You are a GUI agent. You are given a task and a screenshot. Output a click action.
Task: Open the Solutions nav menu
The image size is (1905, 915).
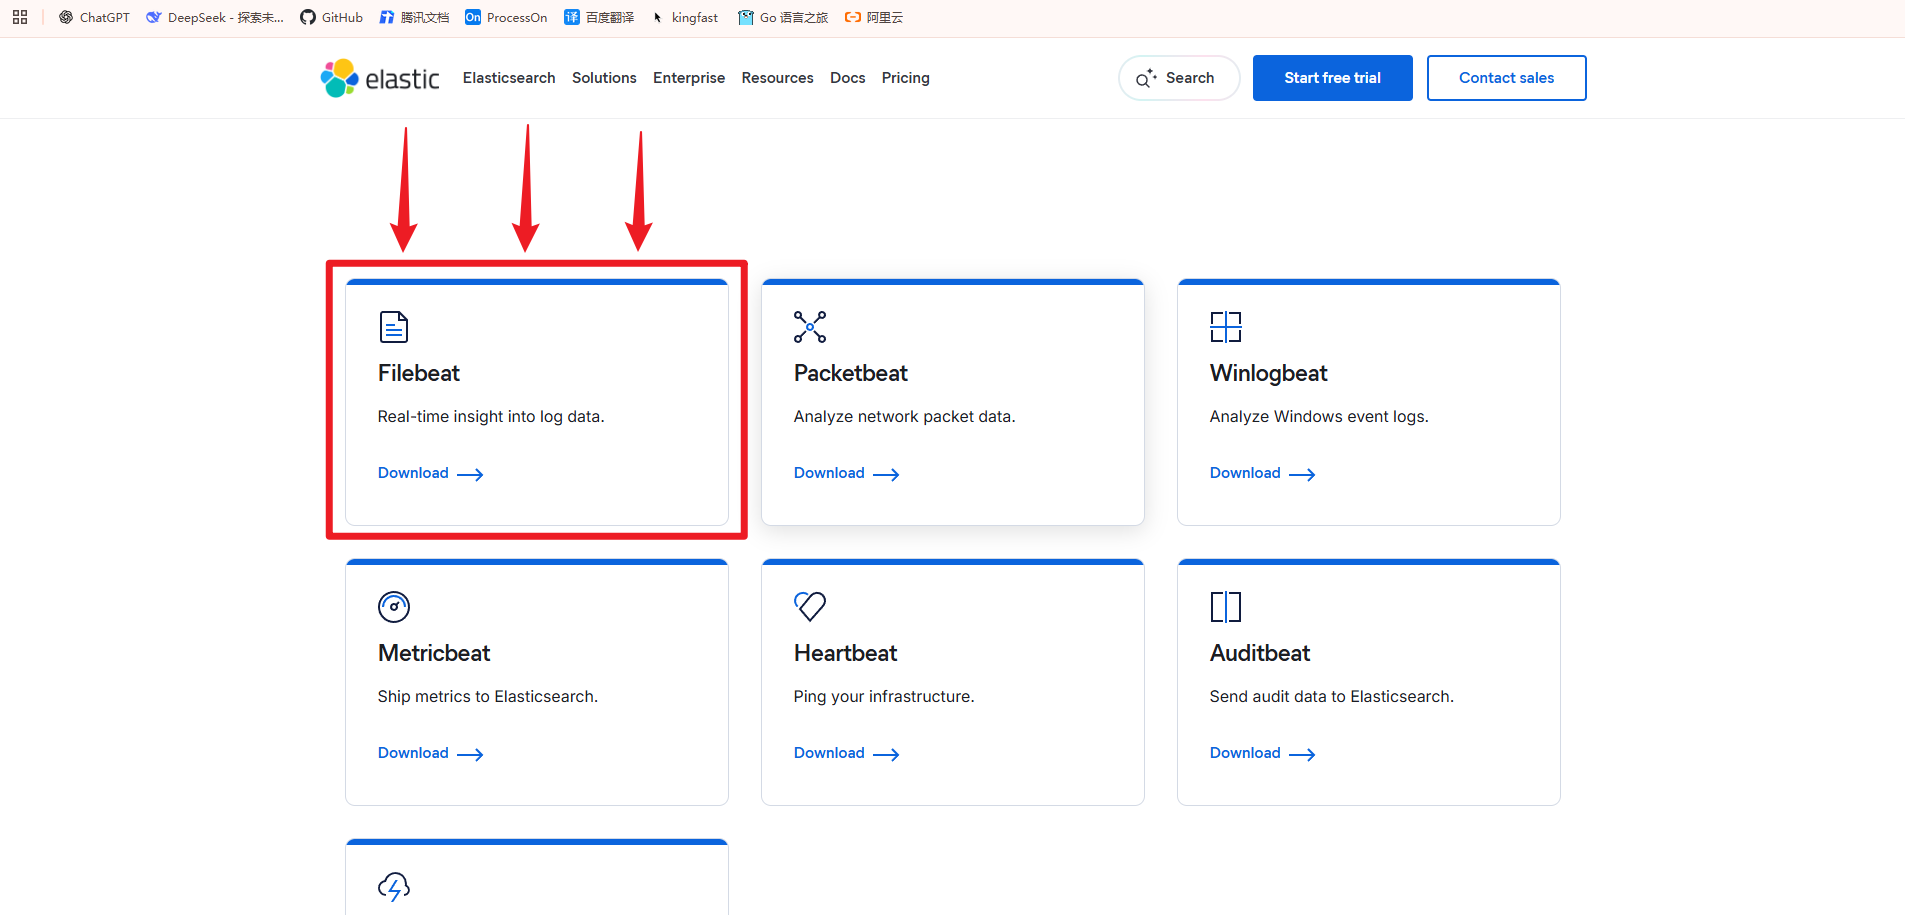coord(604,78)
